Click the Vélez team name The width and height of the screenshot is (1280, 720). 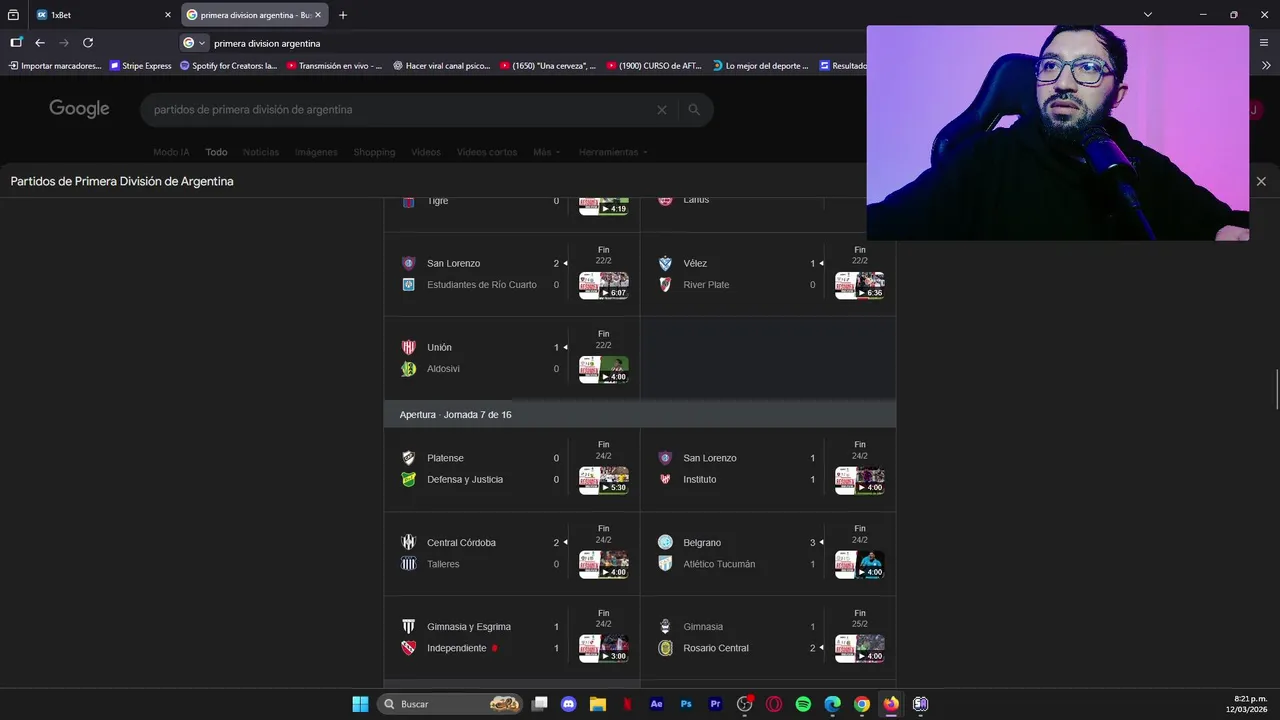pyautogui.click(x=695, y=264)
